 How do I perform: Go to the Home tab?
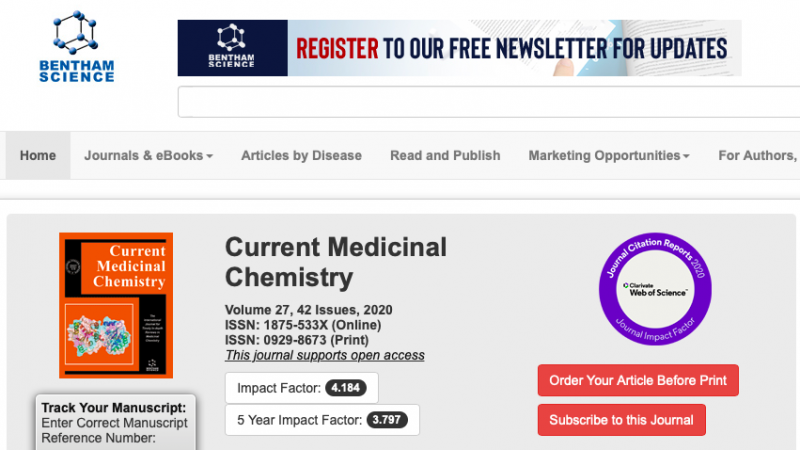[x=38, y=156]
